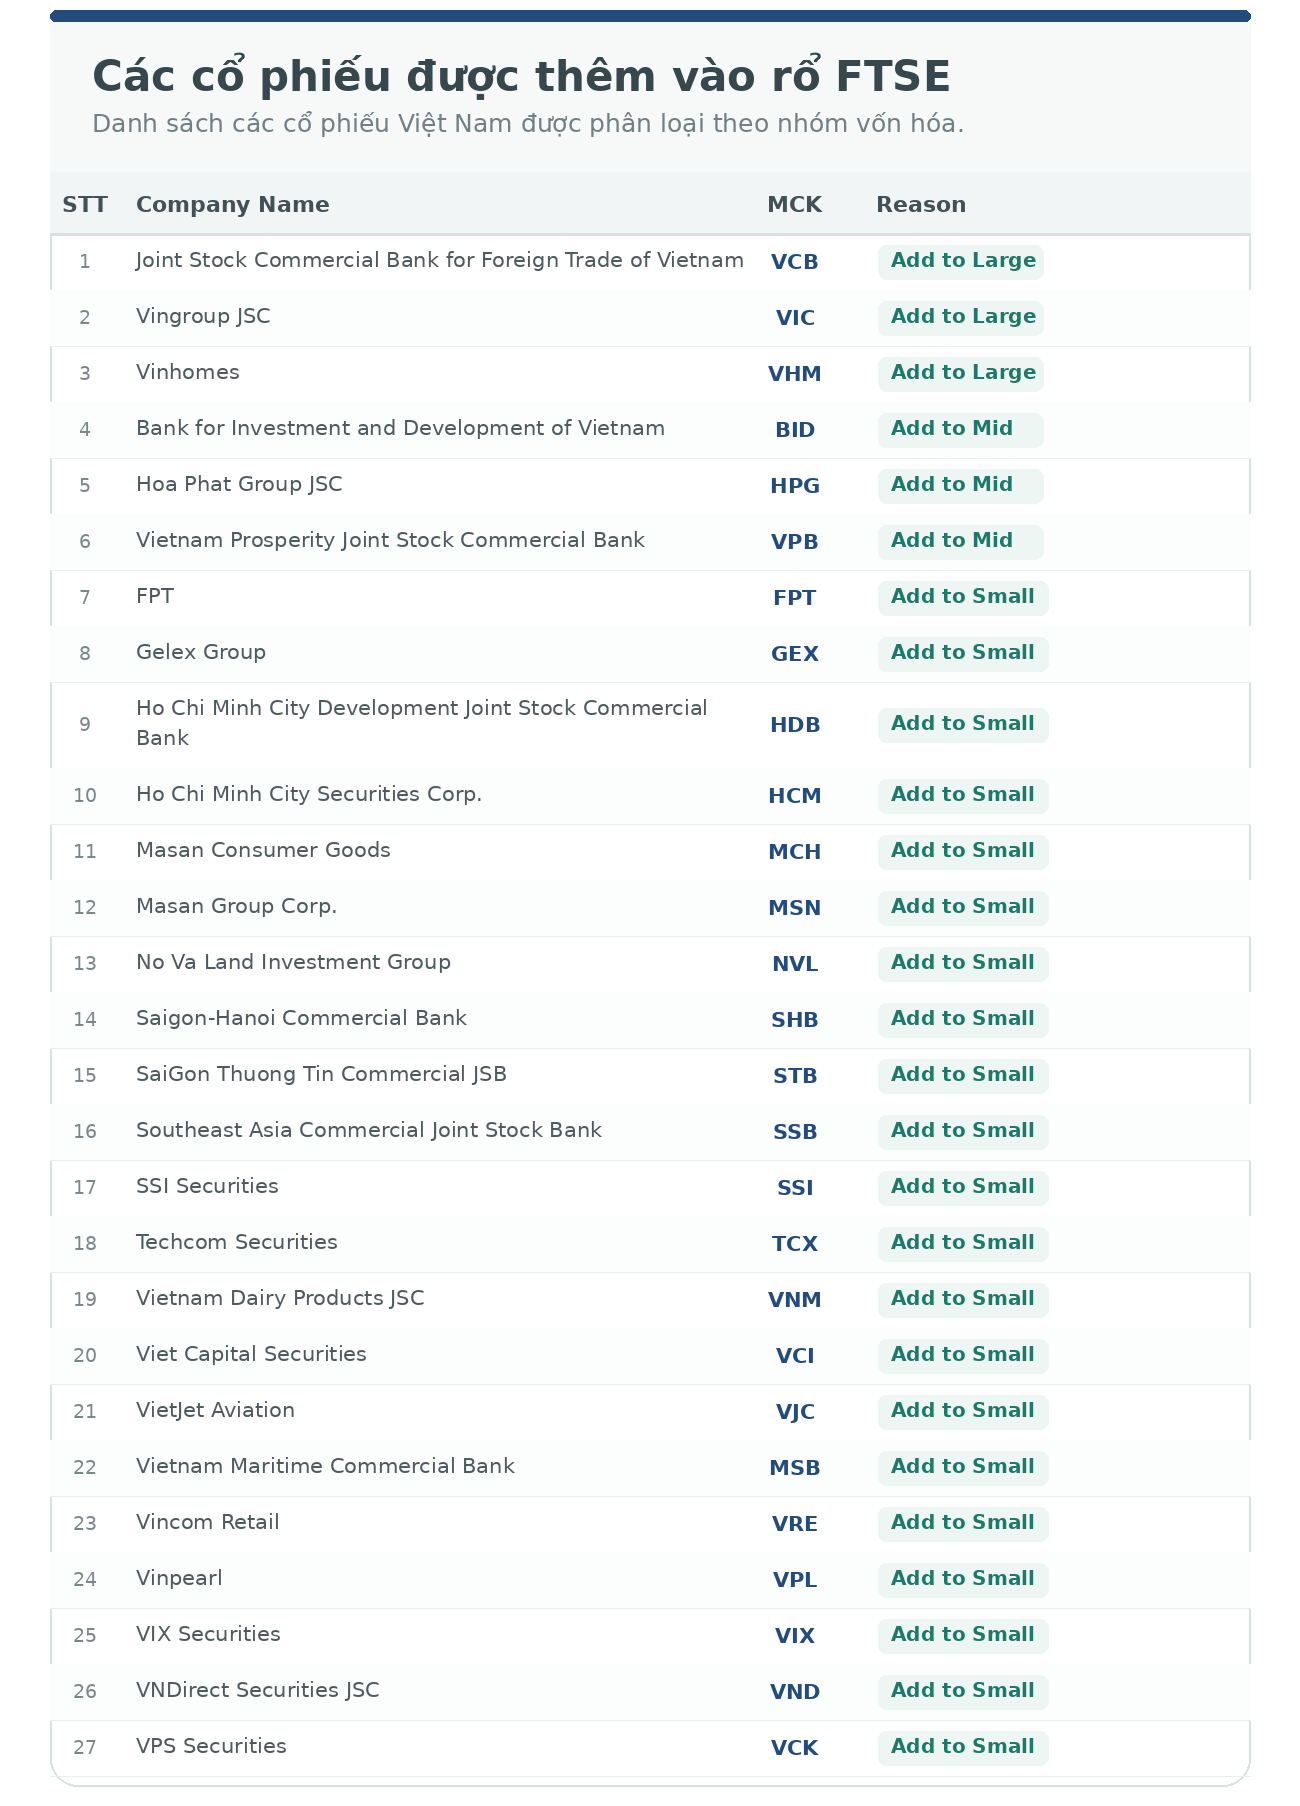
Task: Click the Add to Small badge for FPT
Action: coord(963,597)
